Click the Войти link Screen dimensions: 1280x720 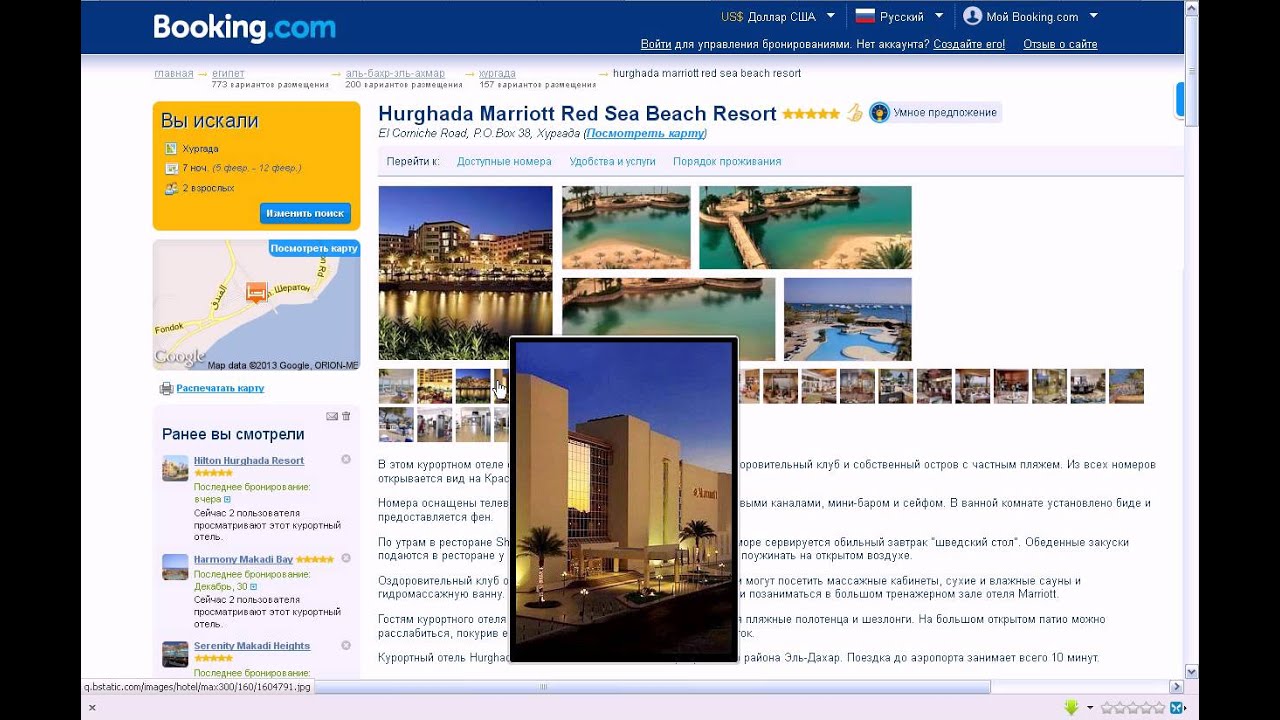click(656, 44)
